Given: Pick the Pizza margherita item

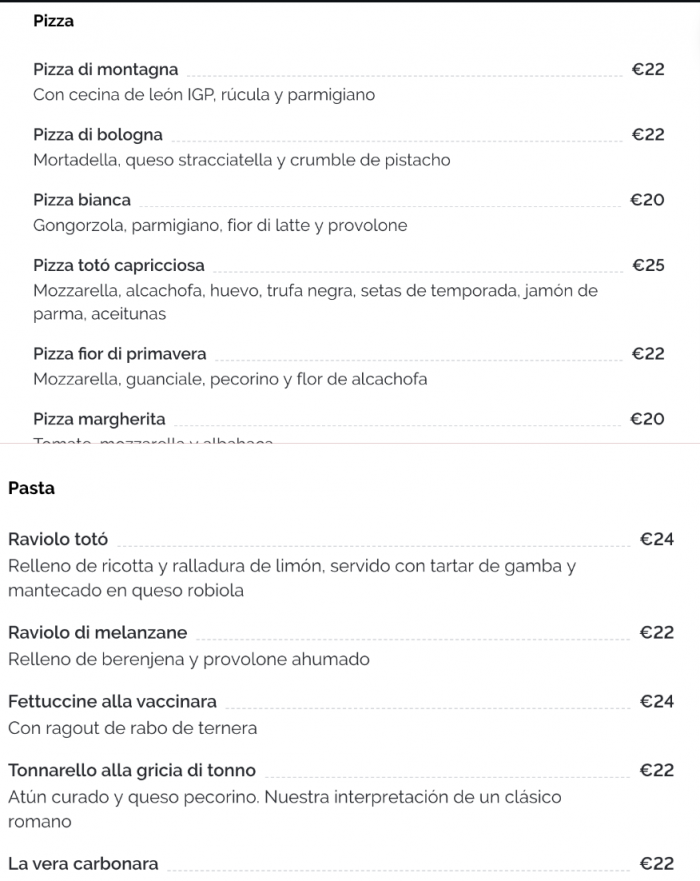Looking at the screenshot, I should tap(99, 419).
